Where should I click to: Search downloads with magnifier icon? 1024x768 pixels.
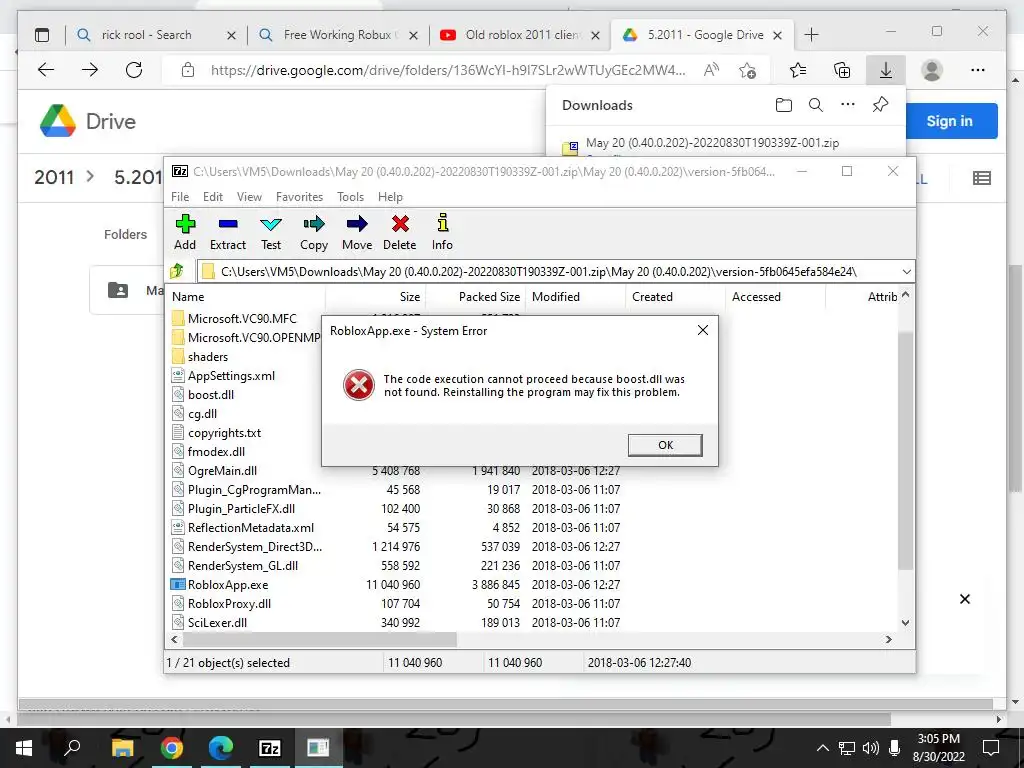tap(816, 104)
